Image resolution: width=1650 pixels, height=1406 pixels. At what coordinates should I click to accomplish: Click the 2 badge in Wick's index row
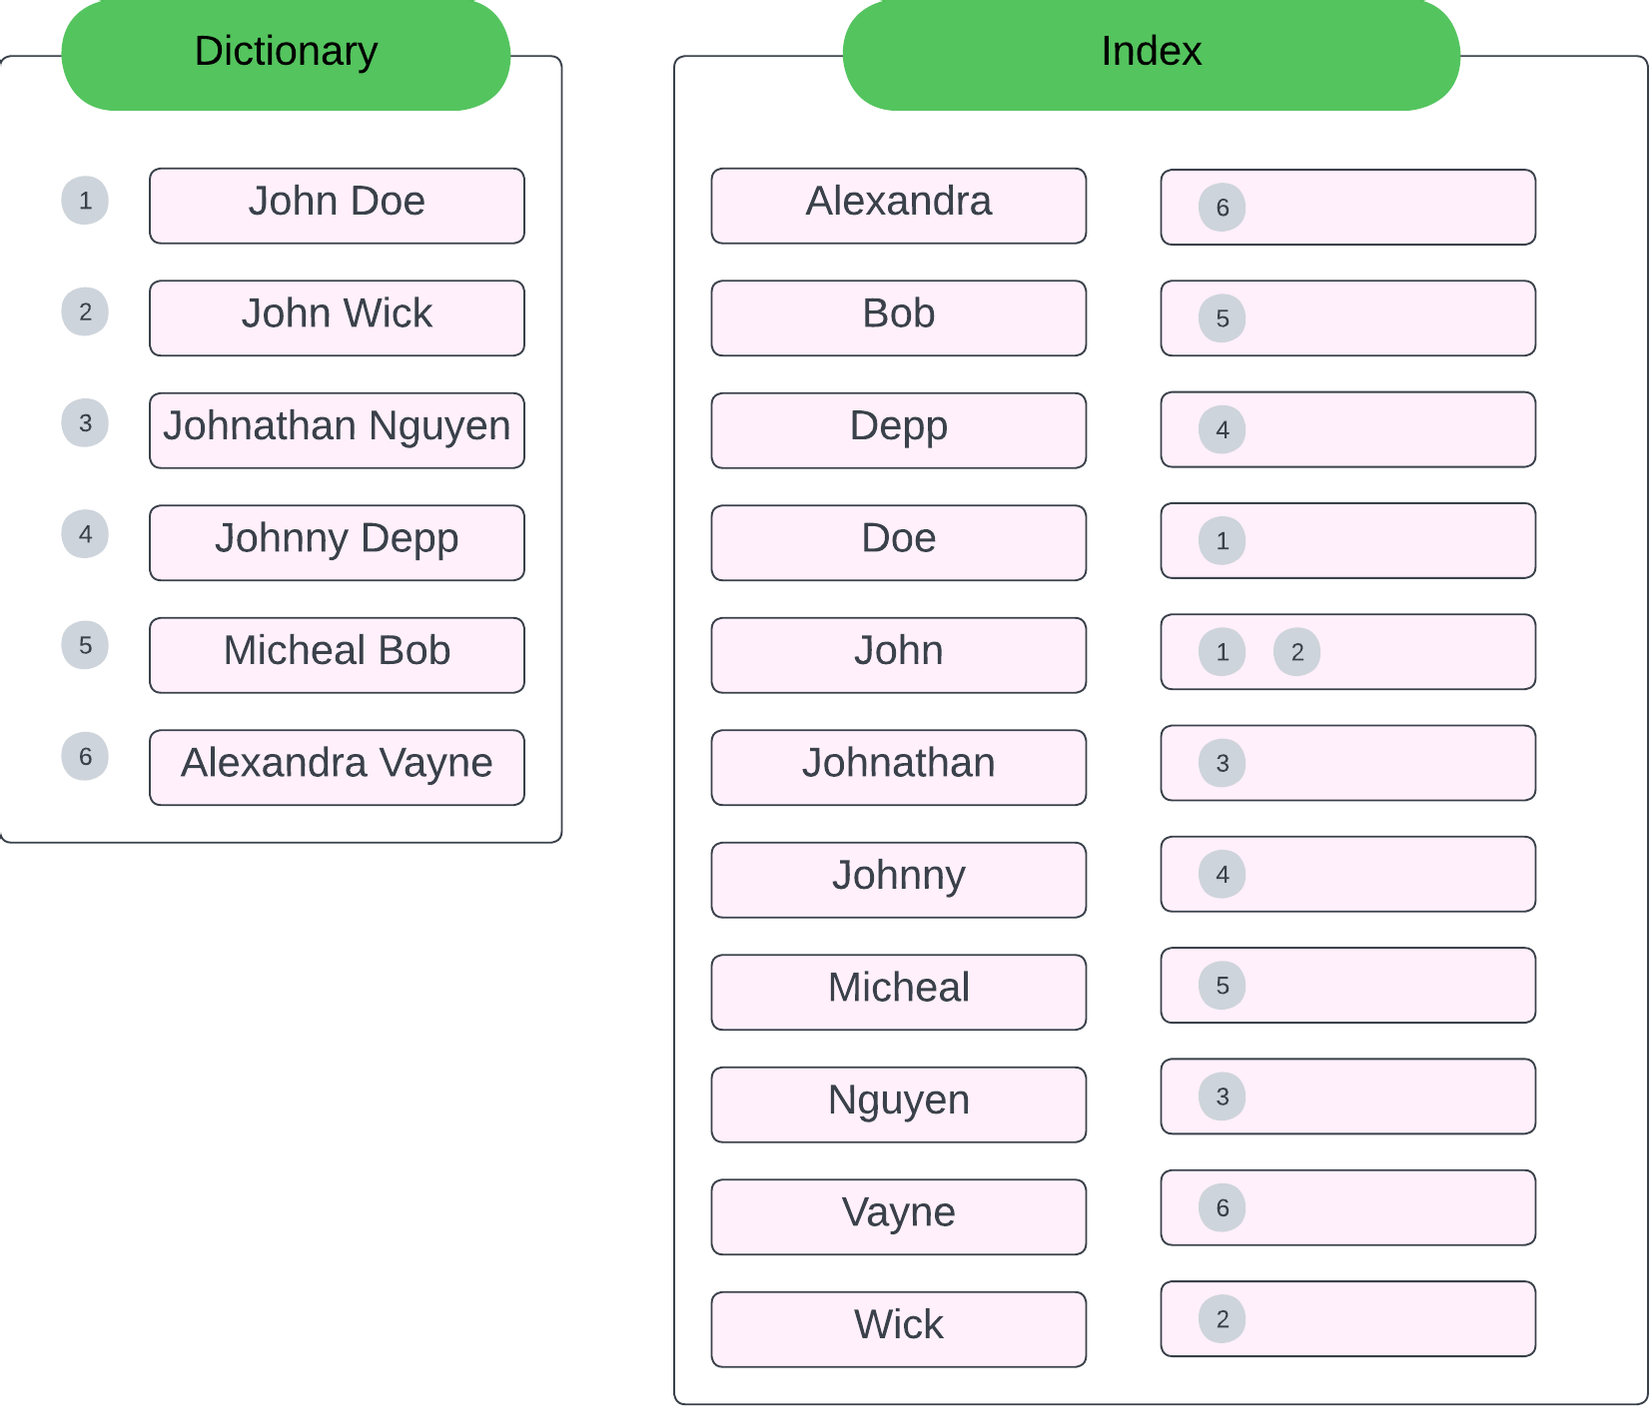[1221, 1319]
